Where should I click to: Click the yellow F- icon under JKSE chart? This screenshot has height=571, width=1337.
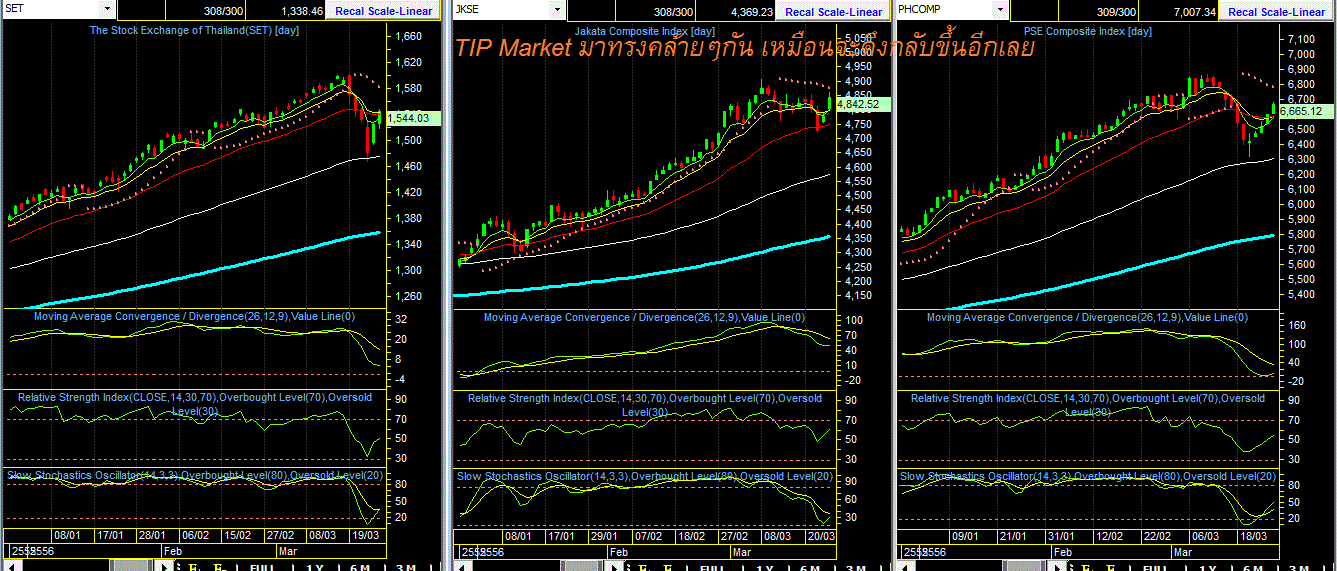[669, 566]
